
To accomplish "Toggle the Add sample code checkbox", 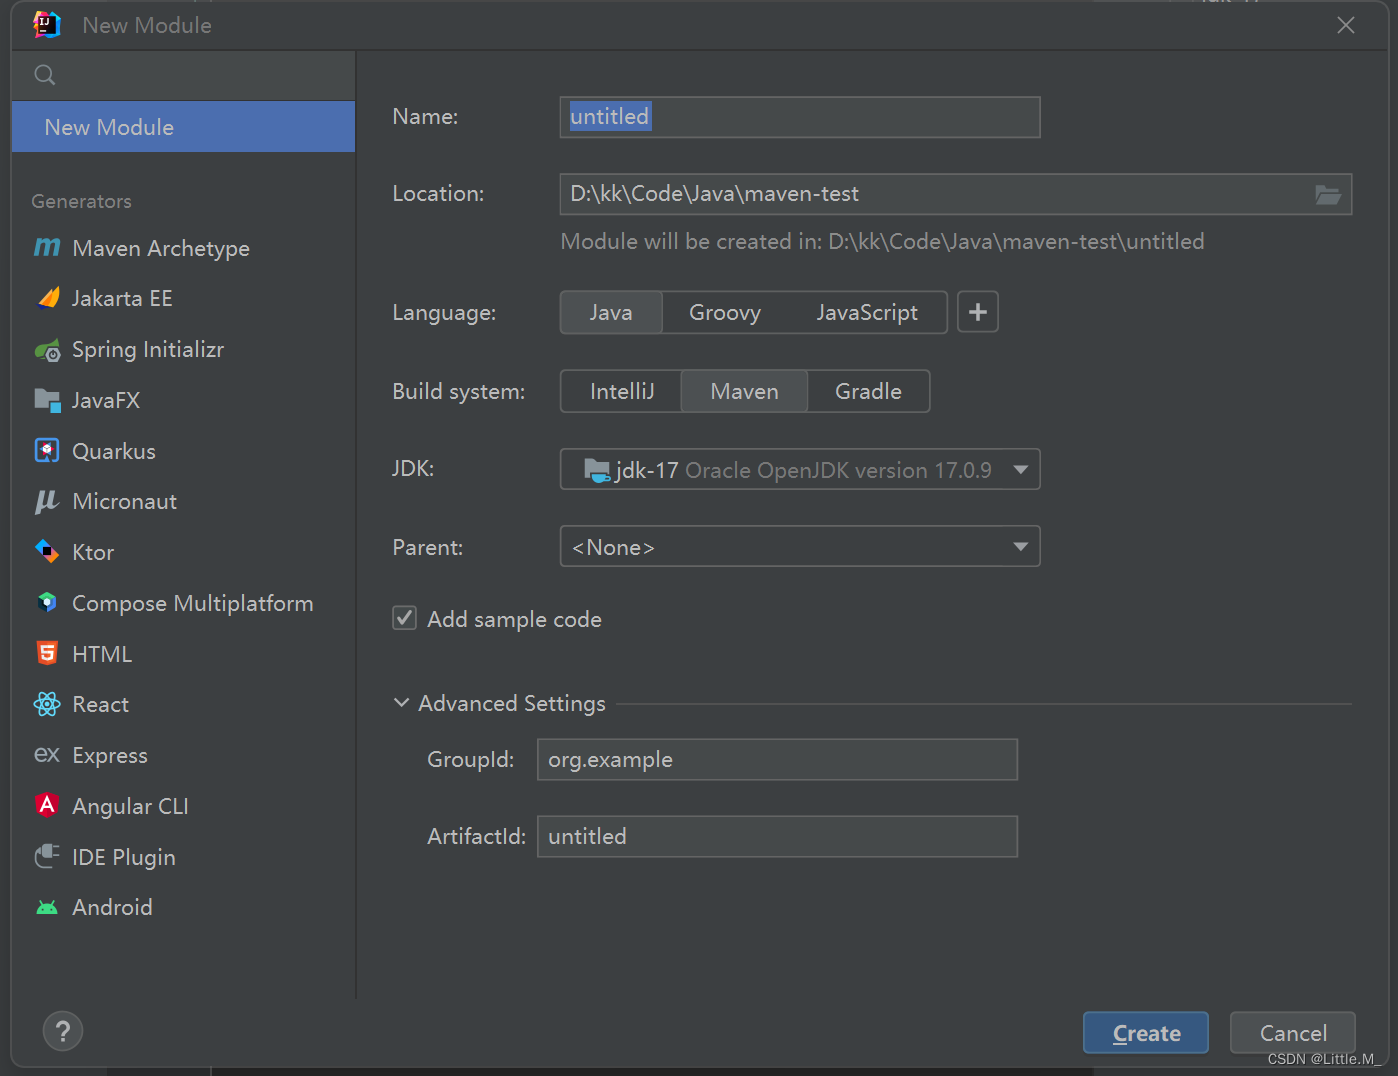I will click(x=405, y=618).
